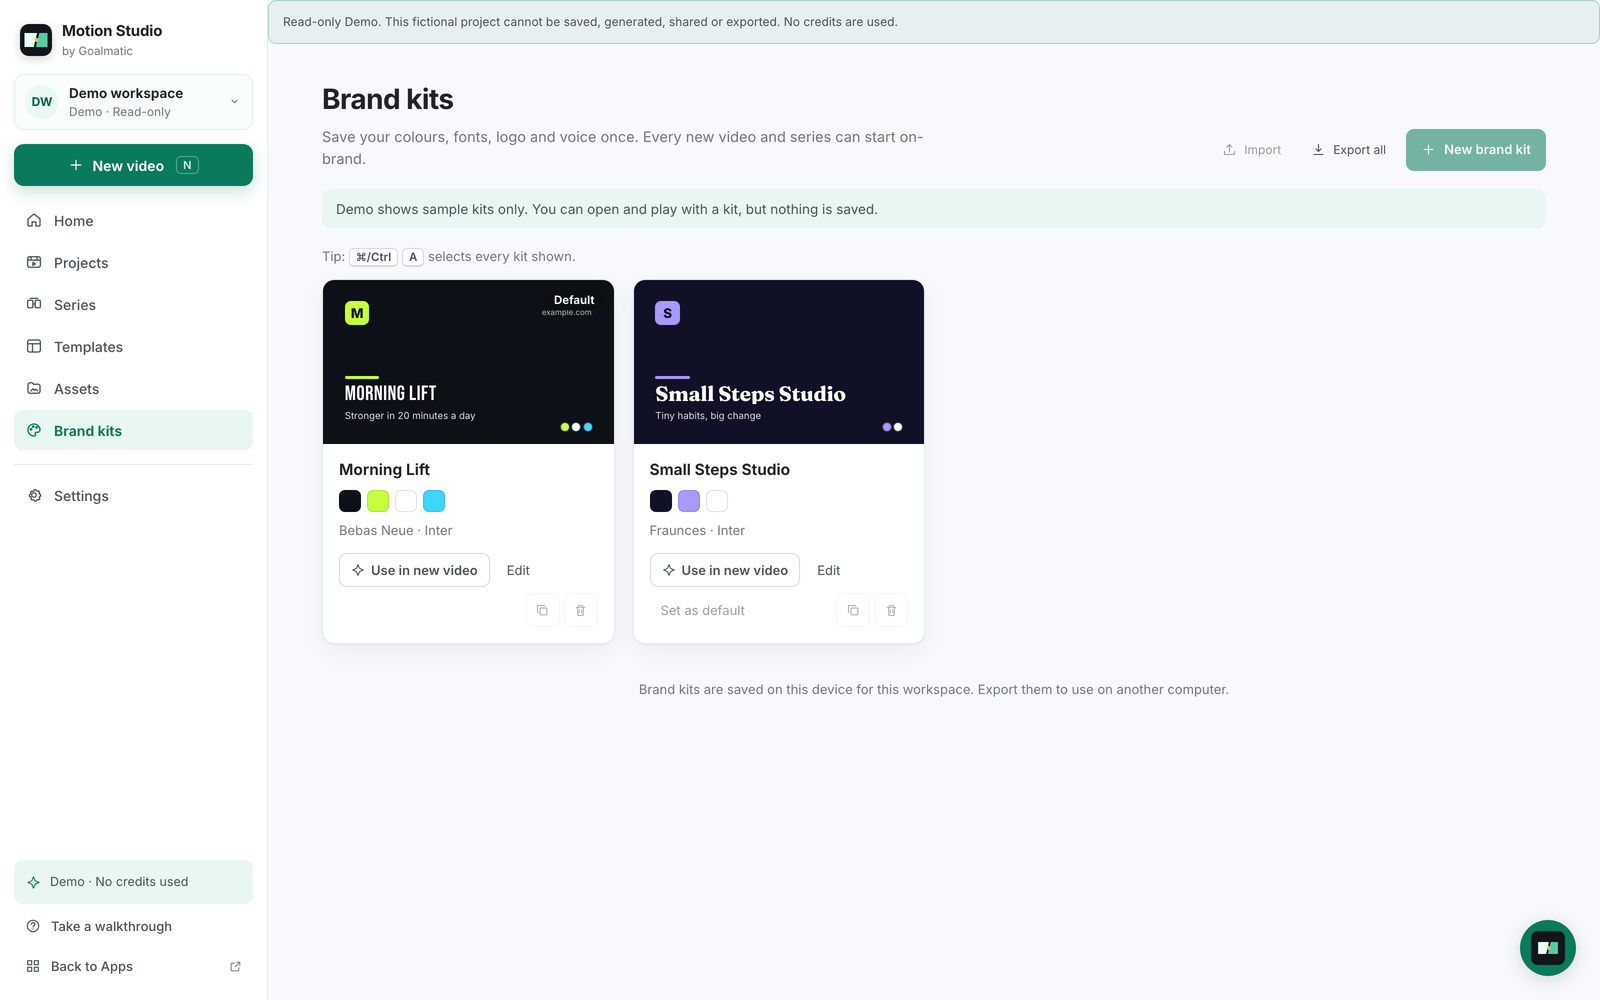Screen dimensions: 1600x1000
Task: Open Templates in the sidebar
Action: (133, 347)
